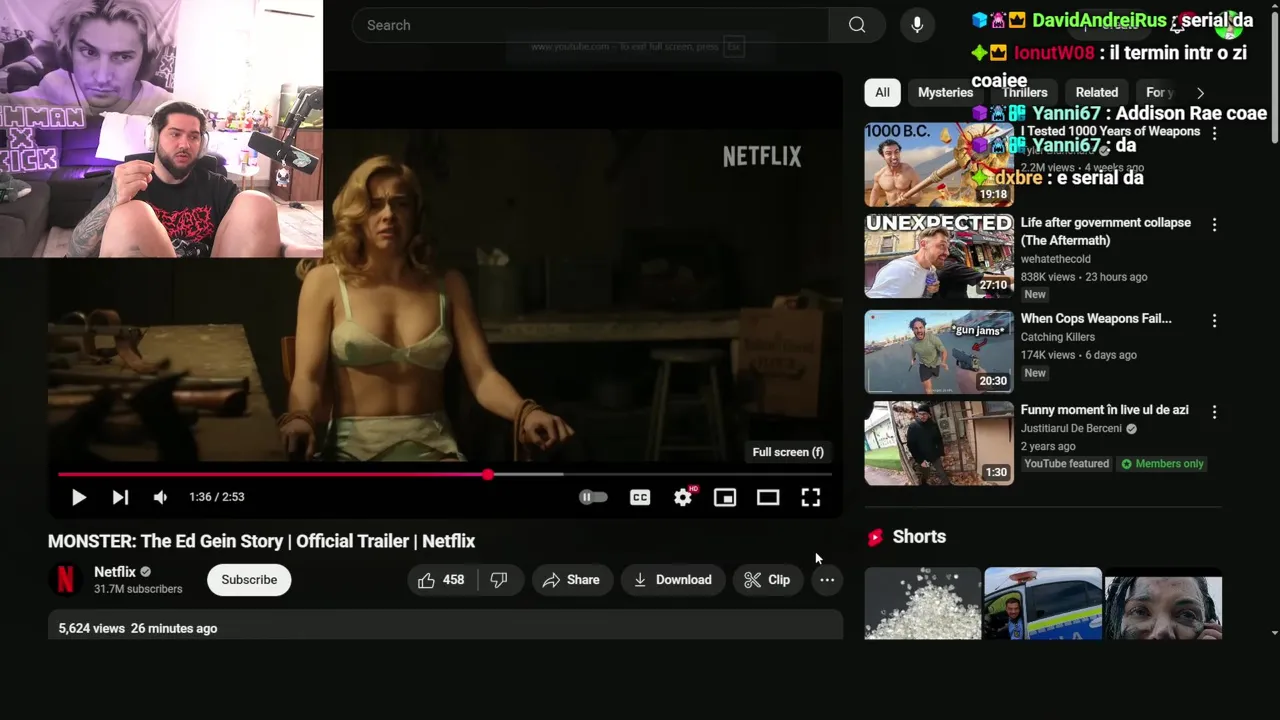Select the All filter chip
The width and height of the screenshot is (1280, 720).
(882, 92)
